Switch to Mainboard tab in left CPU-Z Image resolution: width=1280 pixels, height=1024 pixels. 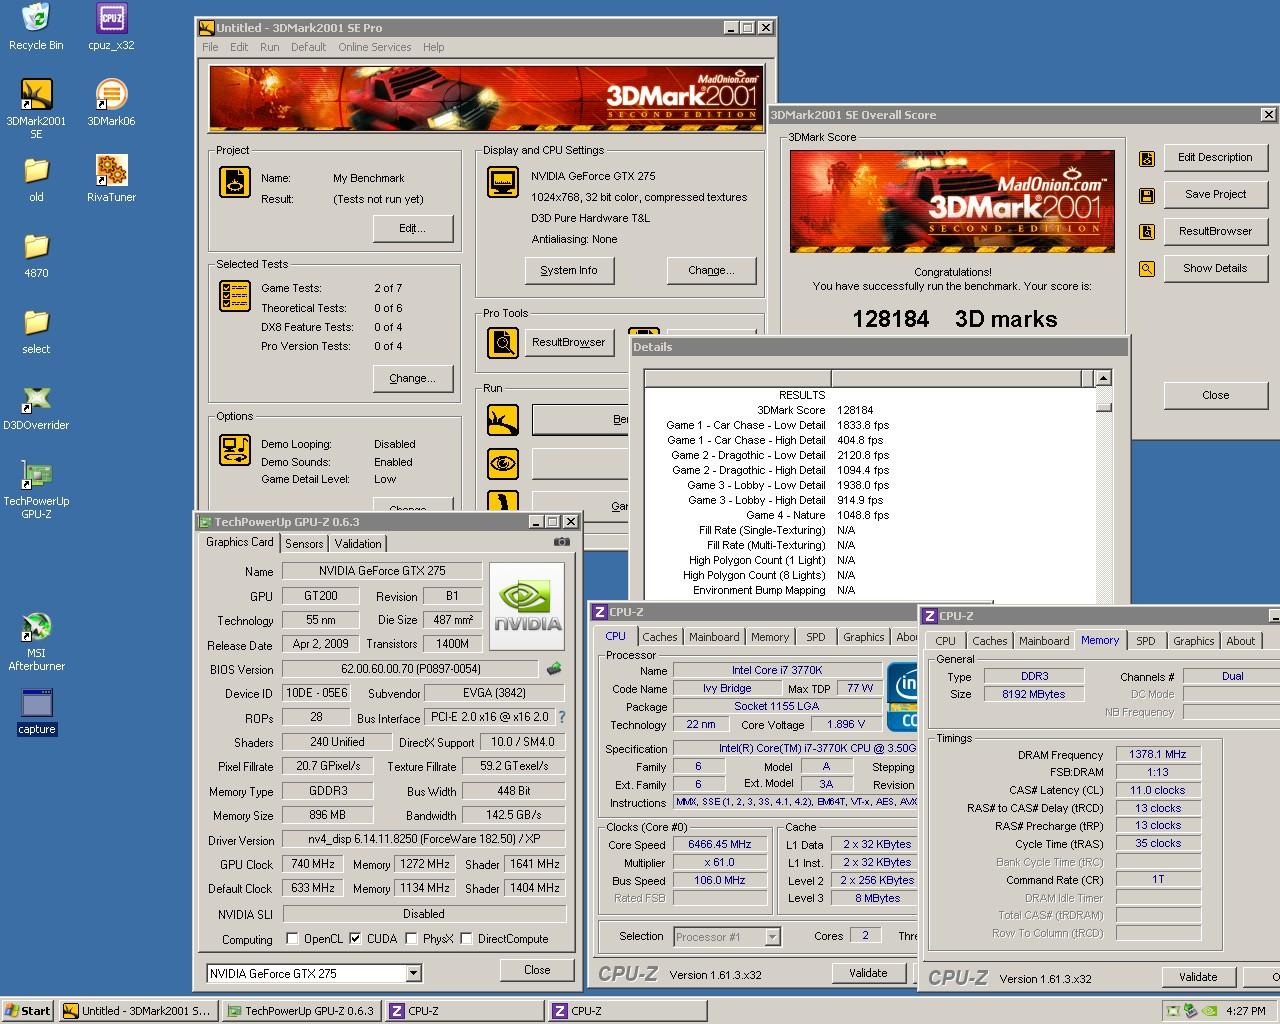714,637
